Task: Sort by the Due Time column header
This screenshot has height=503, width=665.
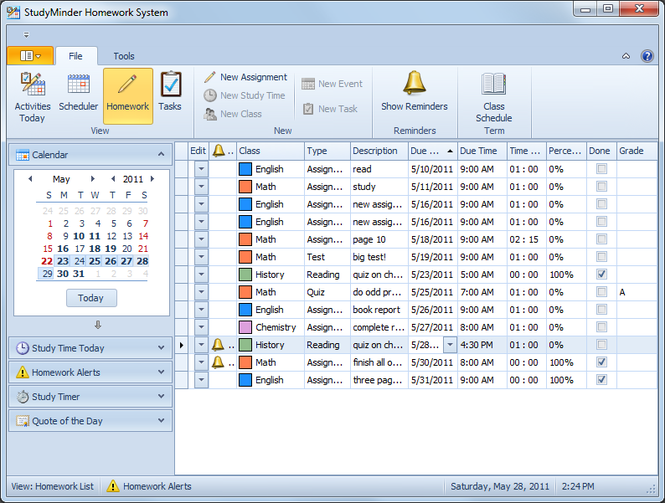Action: coord(482,151)
